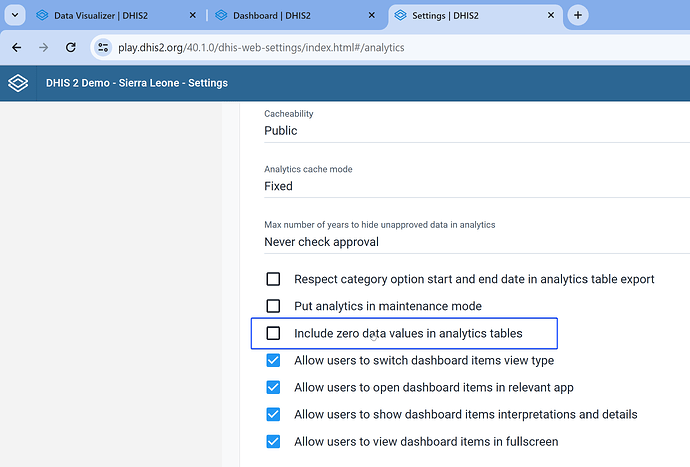Click the DHIS2 logo in header
This screenshot has width=690, height=467.
(x=18, y=83)
